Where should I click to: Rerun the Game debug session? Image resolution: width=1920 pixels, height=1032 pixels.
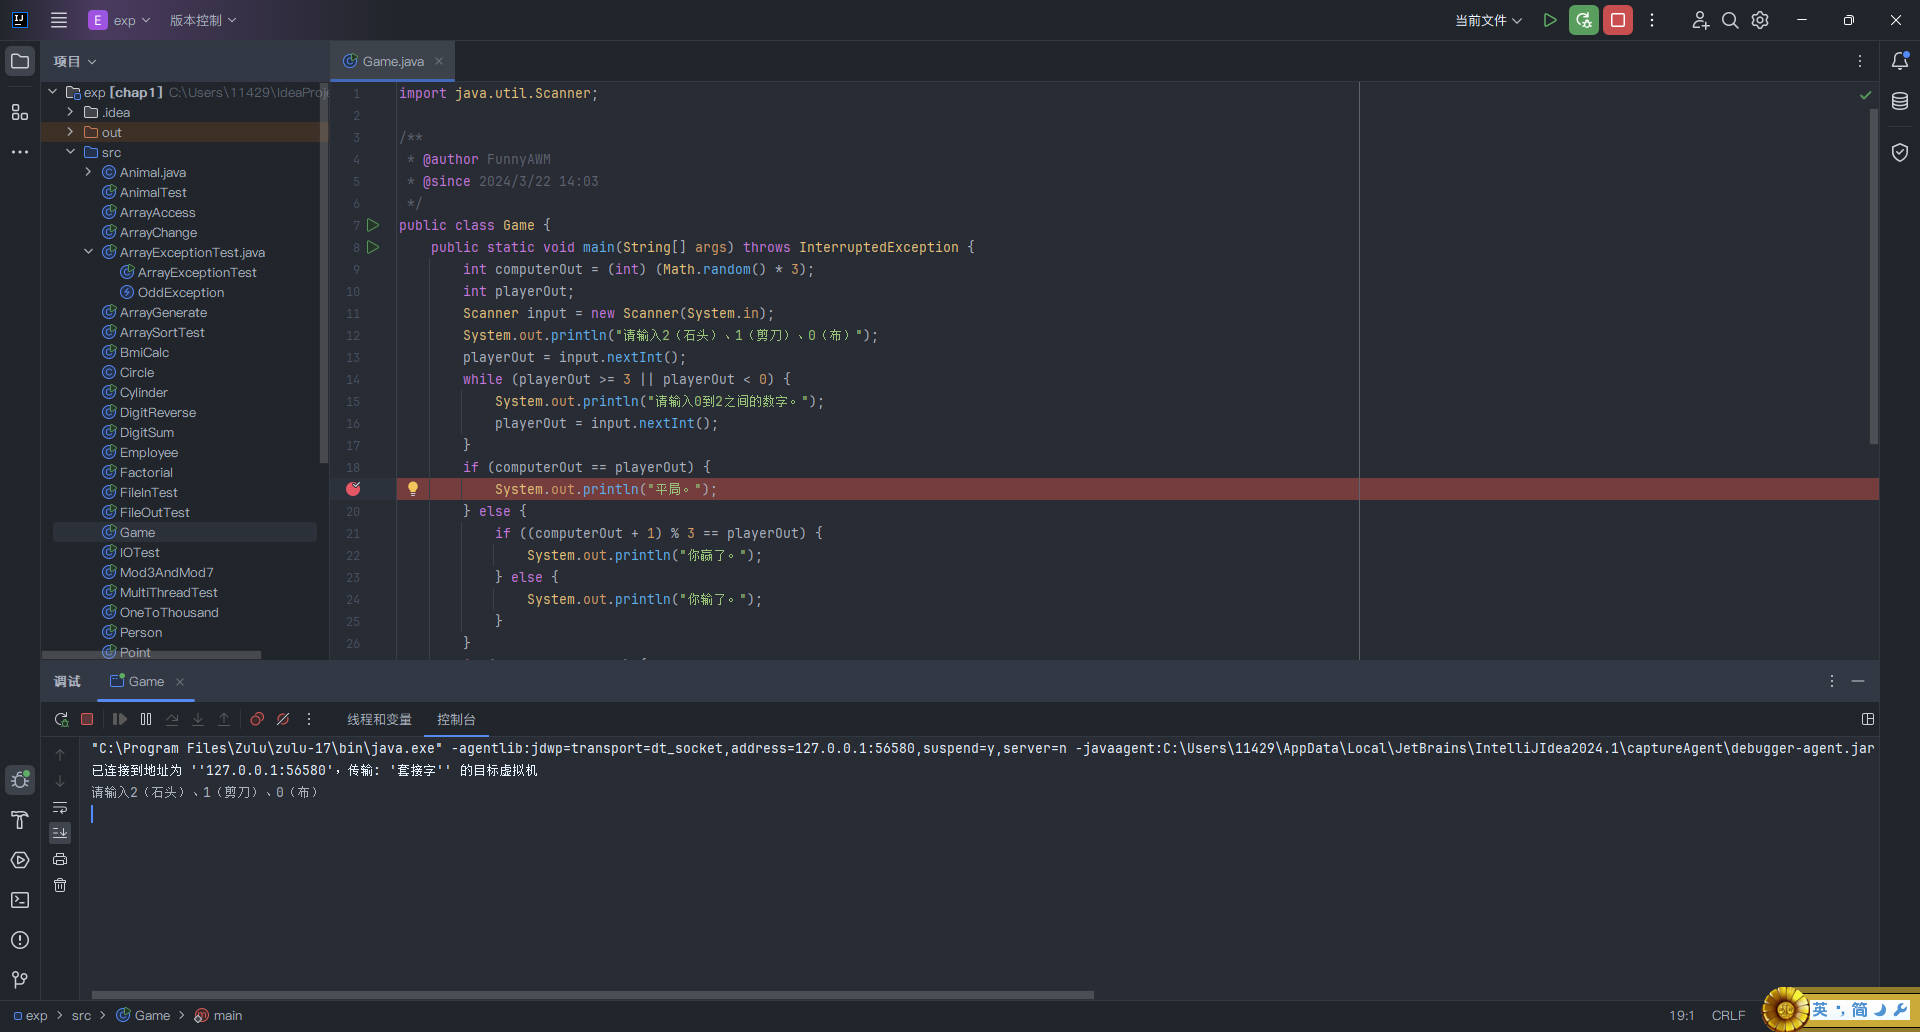pyautogui.click(x=61, y=719)
